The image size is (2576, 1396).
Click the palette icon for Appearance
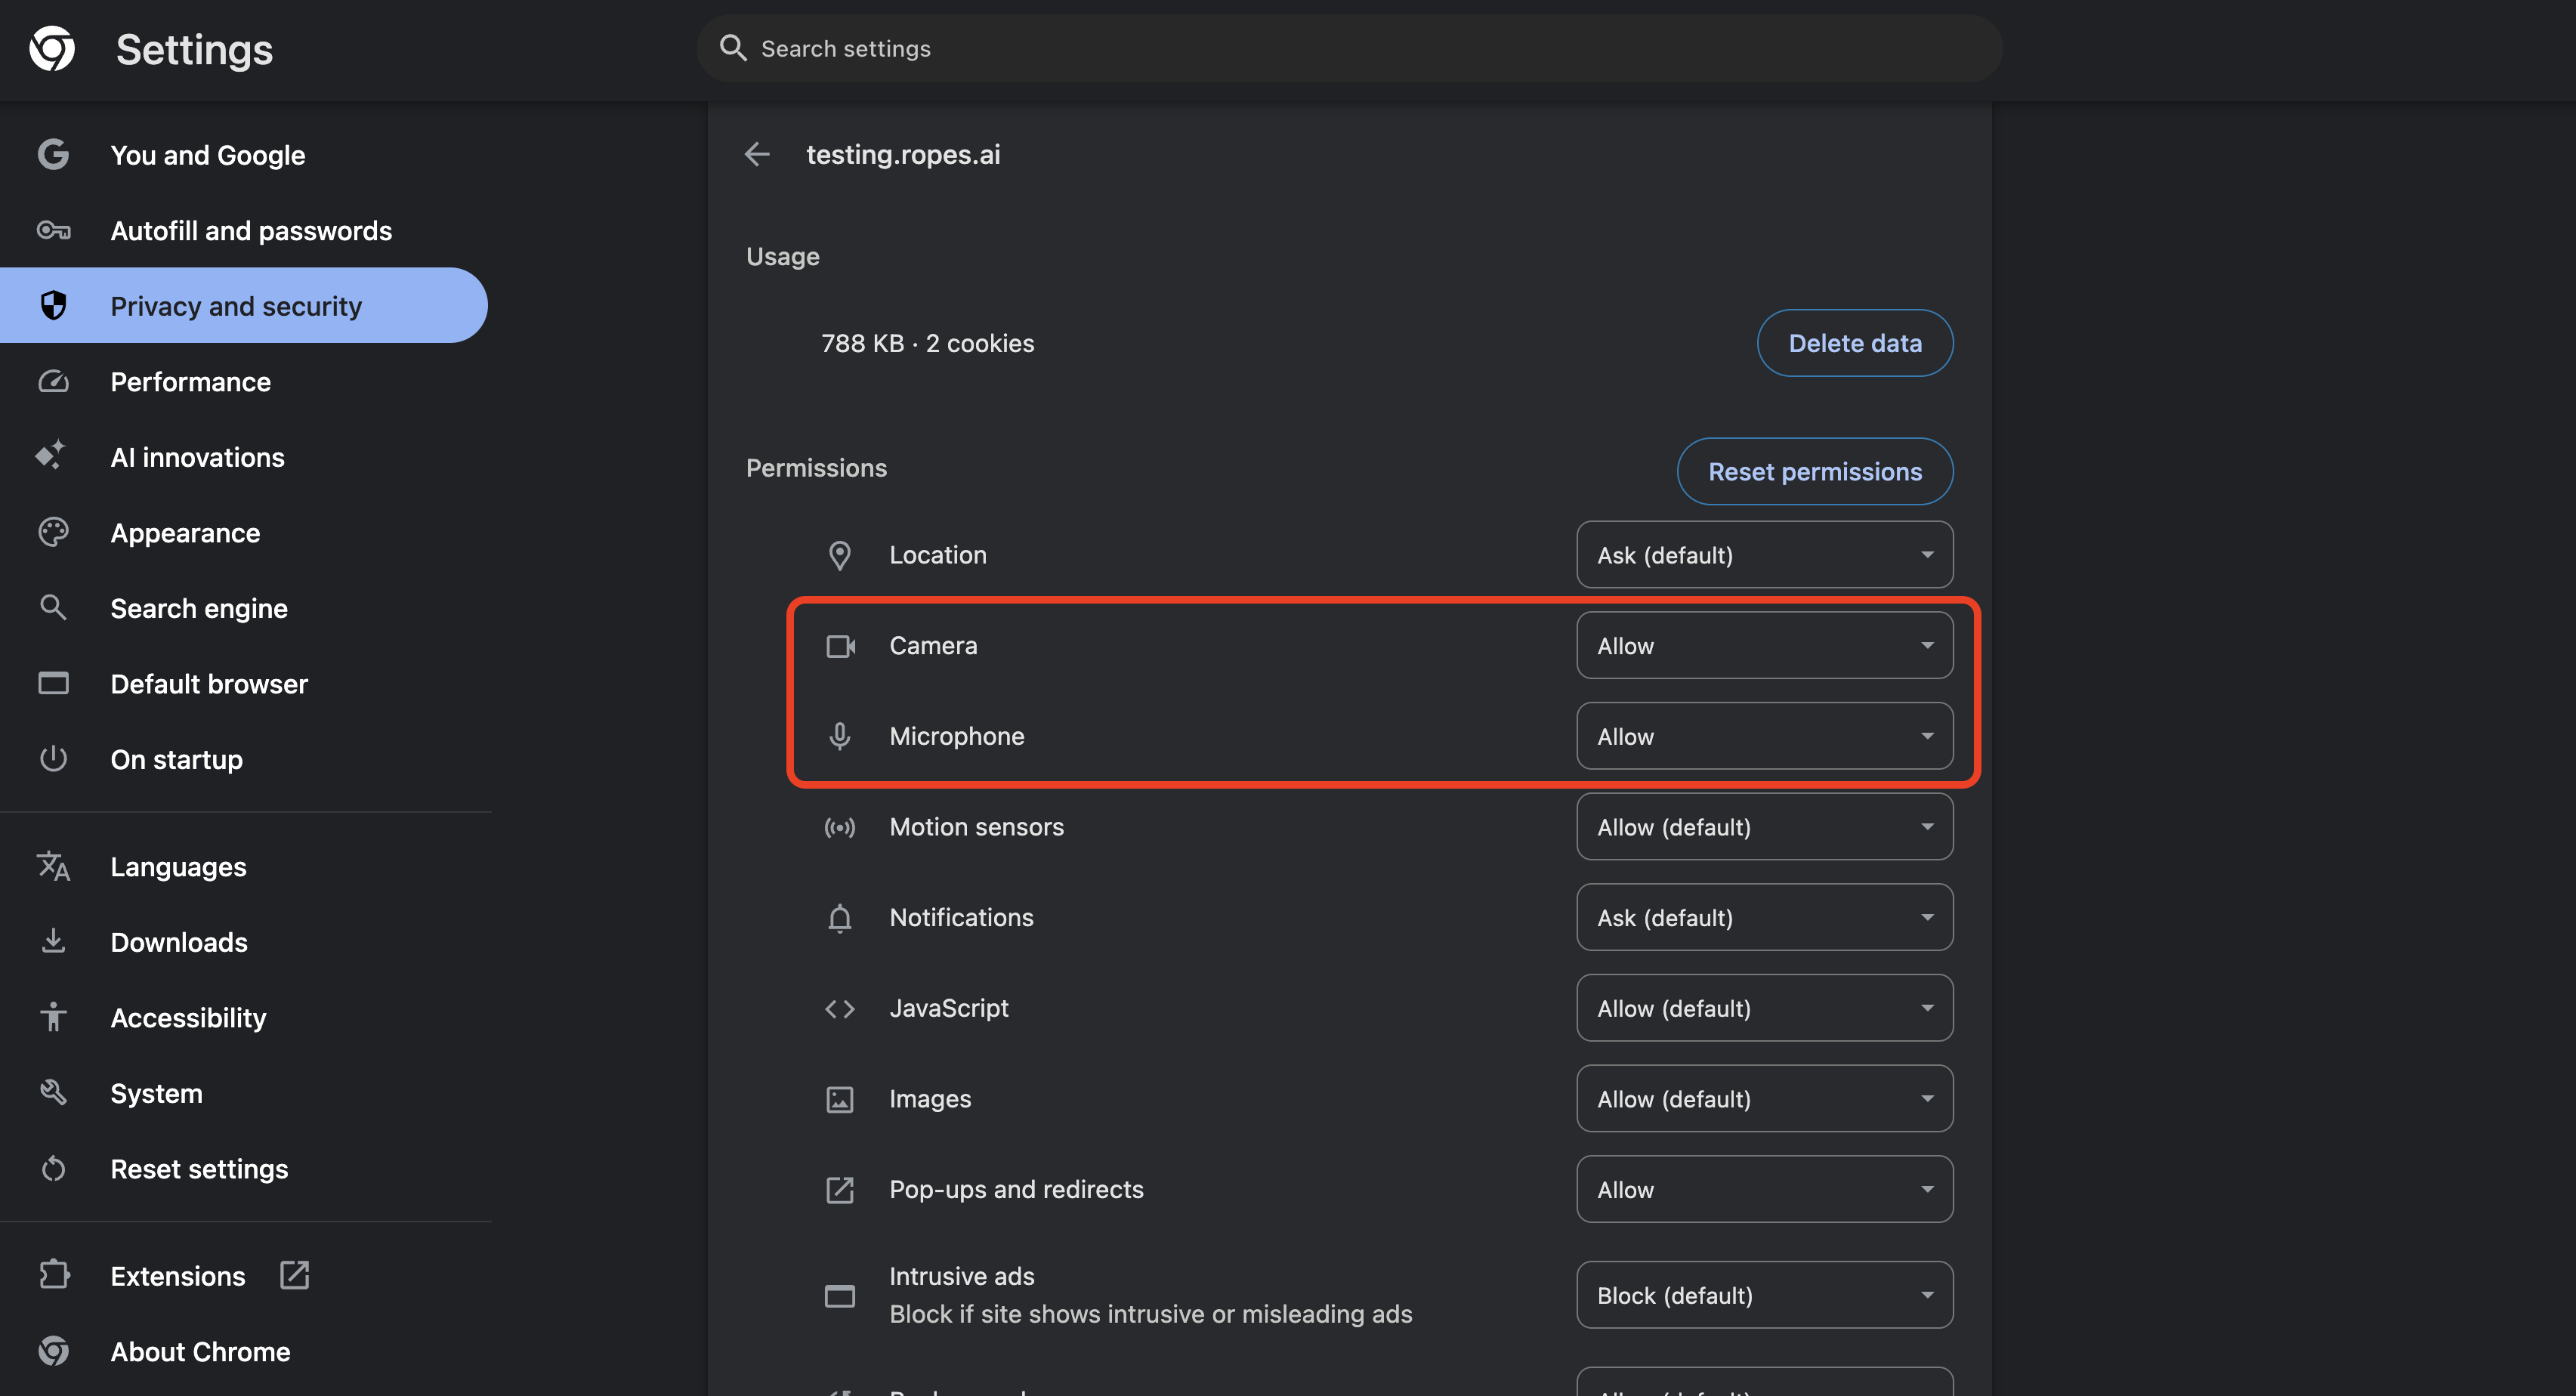[x=53, y=532]
